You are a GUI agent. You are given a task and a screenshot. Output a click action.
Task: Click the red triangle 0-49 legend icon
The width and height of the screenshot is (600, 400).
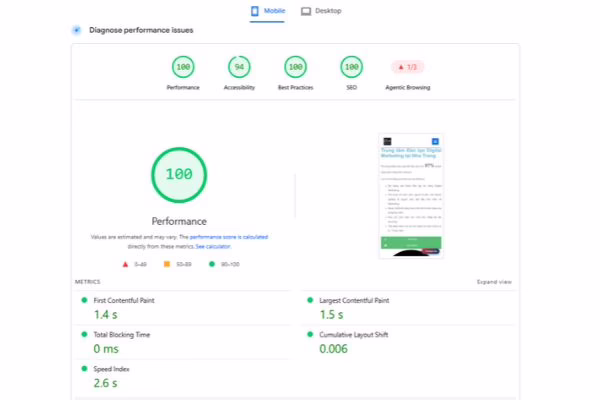click(125, 264)
